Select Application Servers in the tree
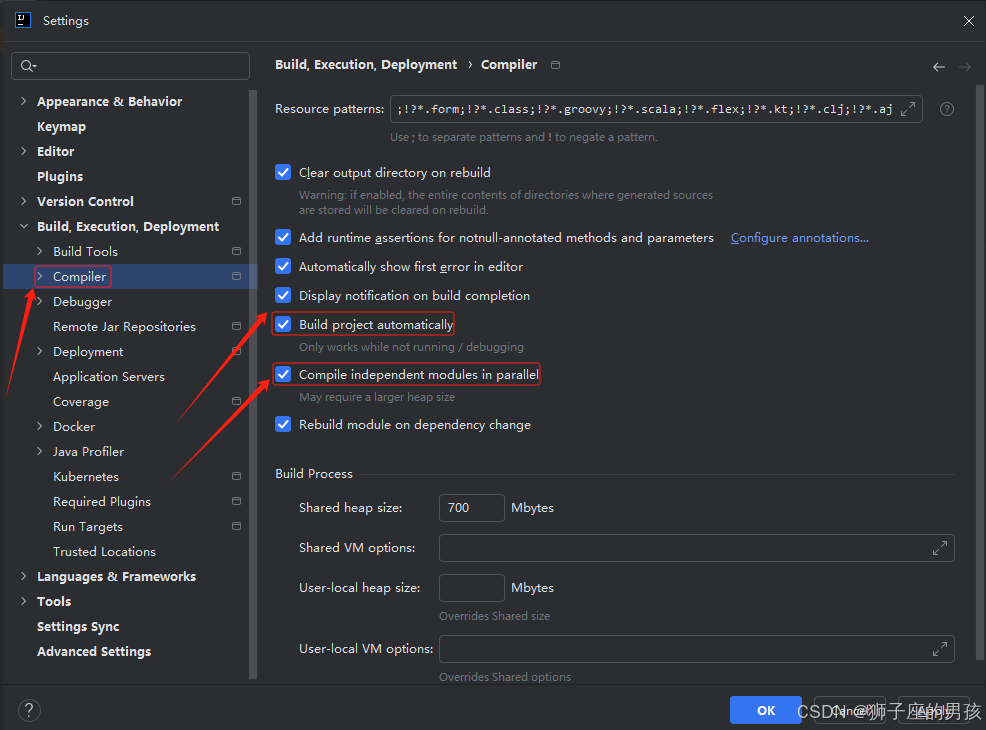Image resolution: width=986 pixels, height=730 pixels. [109, 377]
